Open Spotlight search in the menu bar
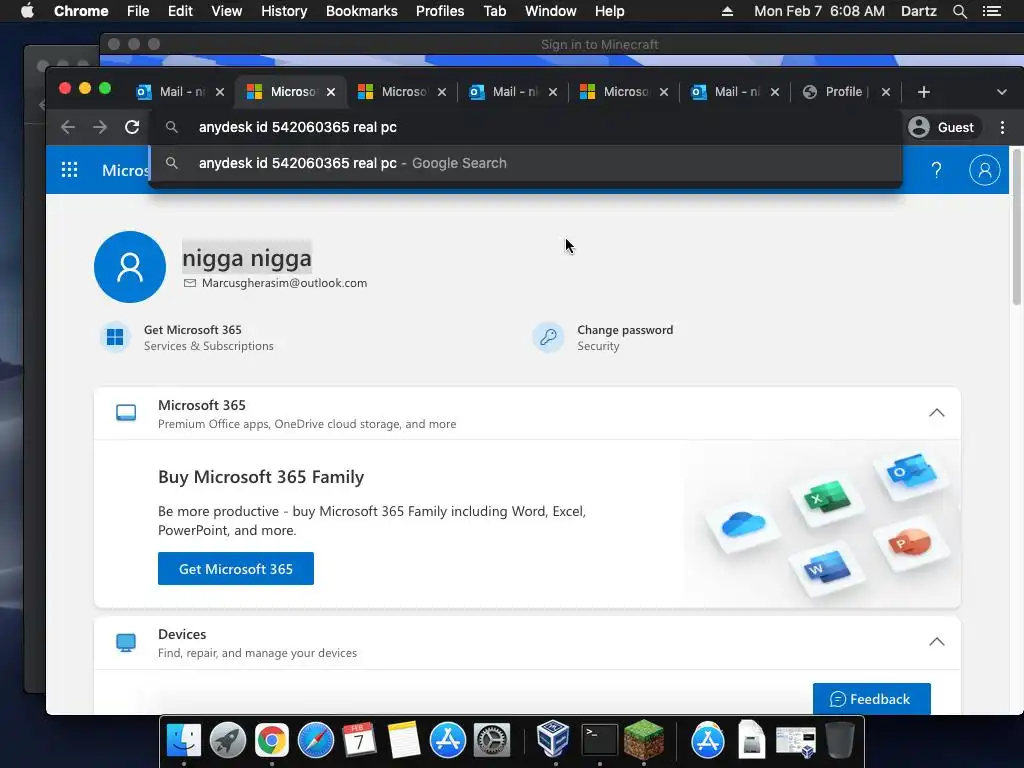 point(959,11)
